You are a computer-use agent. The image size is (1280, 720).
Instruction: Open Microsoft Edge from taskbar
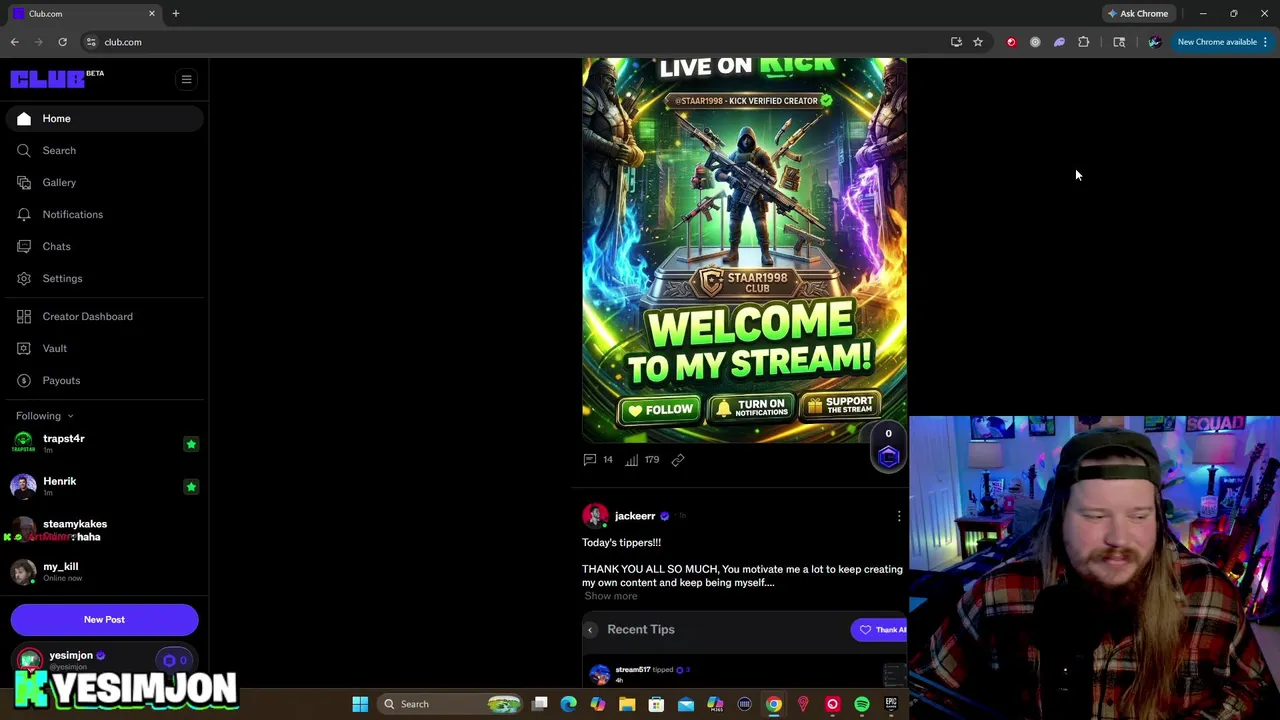click(x=568, y=704)
